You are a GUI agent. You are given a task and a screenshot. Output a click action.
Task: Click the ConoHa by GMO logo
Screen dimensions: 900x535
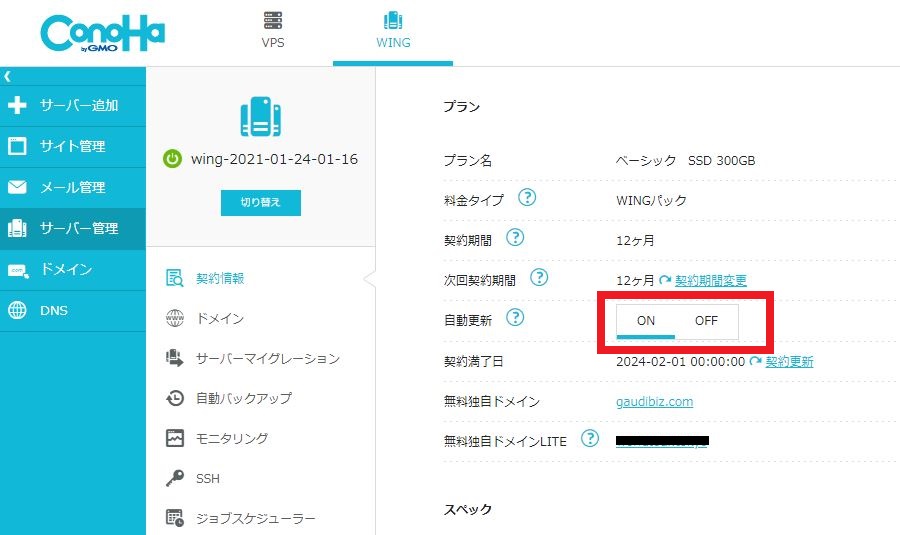pyautogui.click(x=103, y=33)
